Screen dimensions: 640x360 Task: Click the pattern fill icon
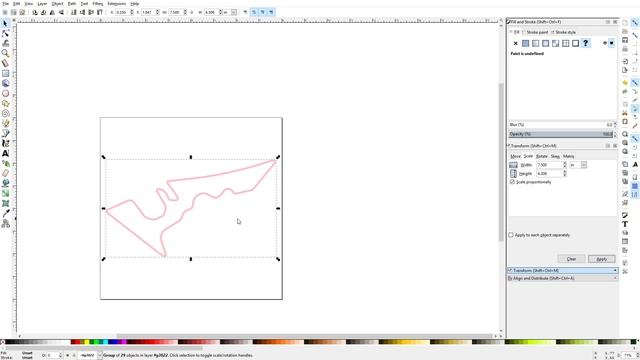(565, 43)
